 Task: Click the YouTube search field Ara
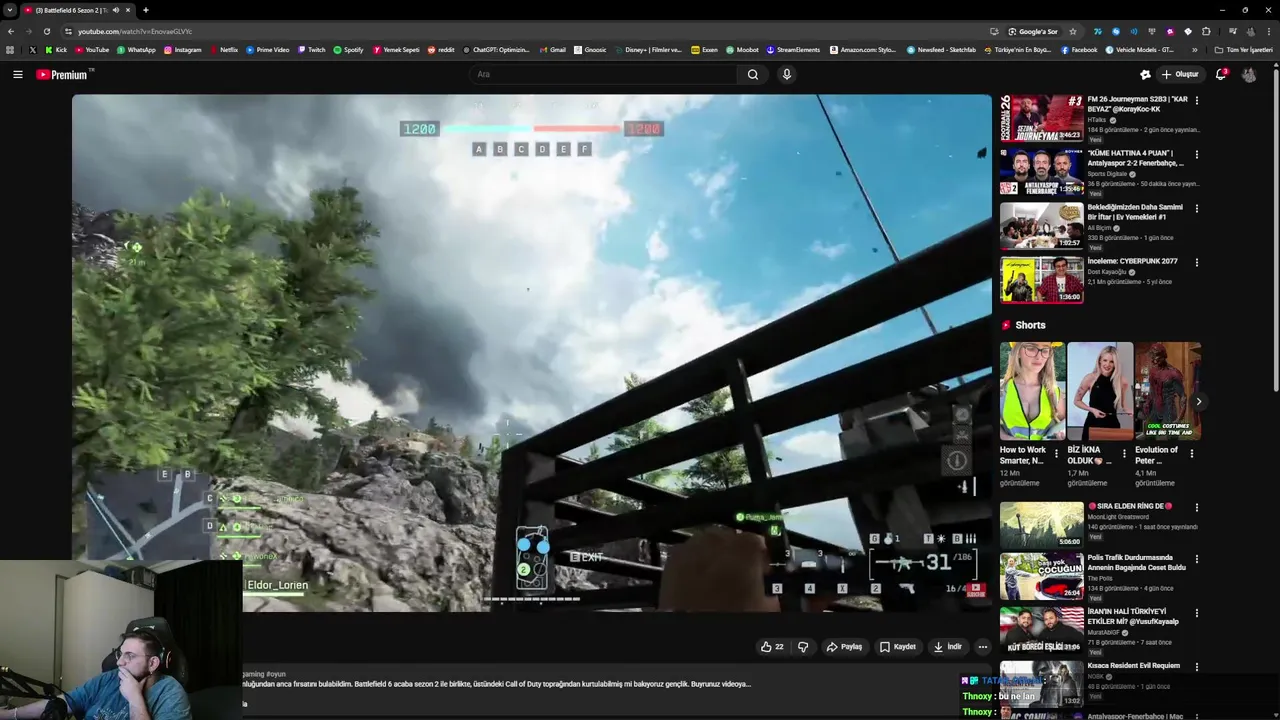604,74
